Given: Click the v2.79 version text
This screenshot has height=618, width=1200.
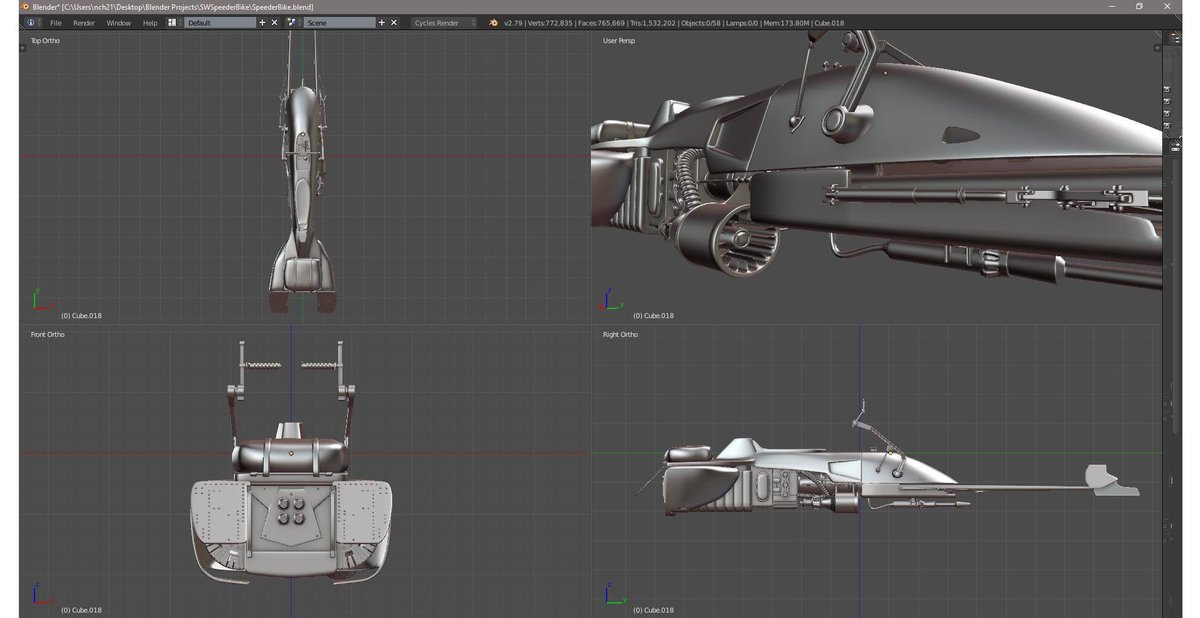Looking at the screenshot, I should [514, 22].
